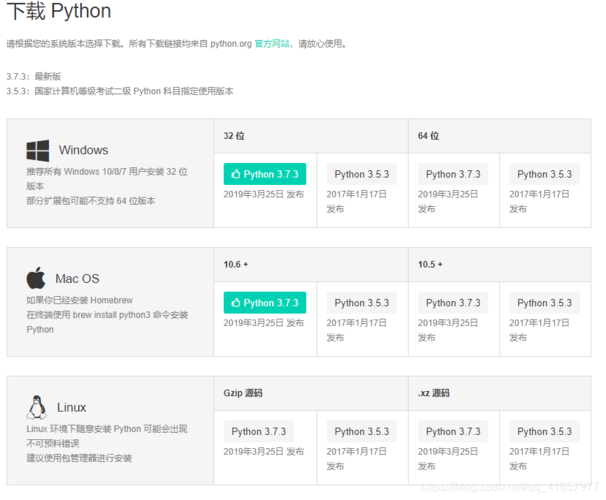The image size is (606, 500).
Task: Click the Windows logo icon
Action: [x=37, y=151]
